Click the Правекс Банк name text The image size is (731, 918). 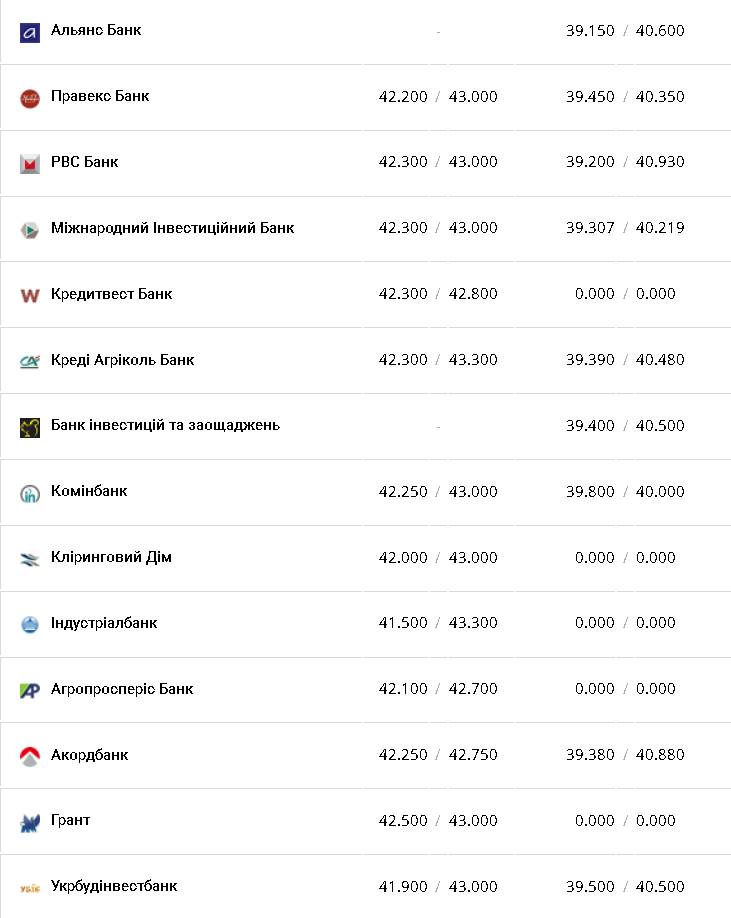click(x=100, y=96)
